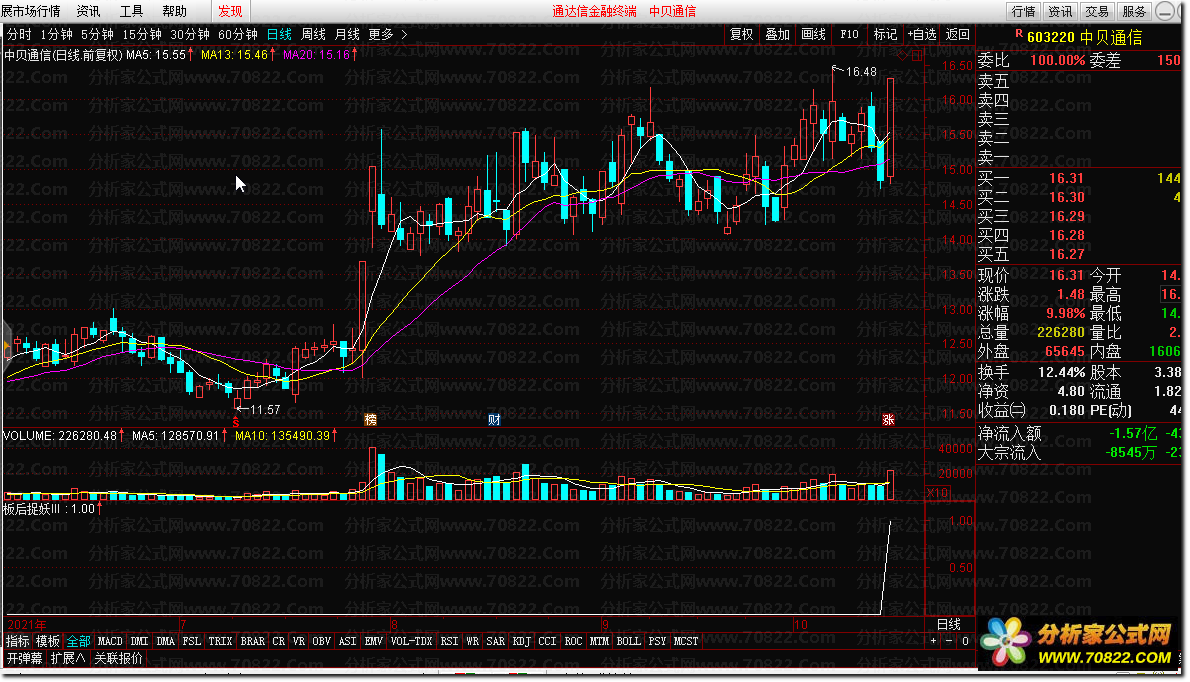
Task: Click the VOLUME: 226280.48 label
Action: point(60,435)
